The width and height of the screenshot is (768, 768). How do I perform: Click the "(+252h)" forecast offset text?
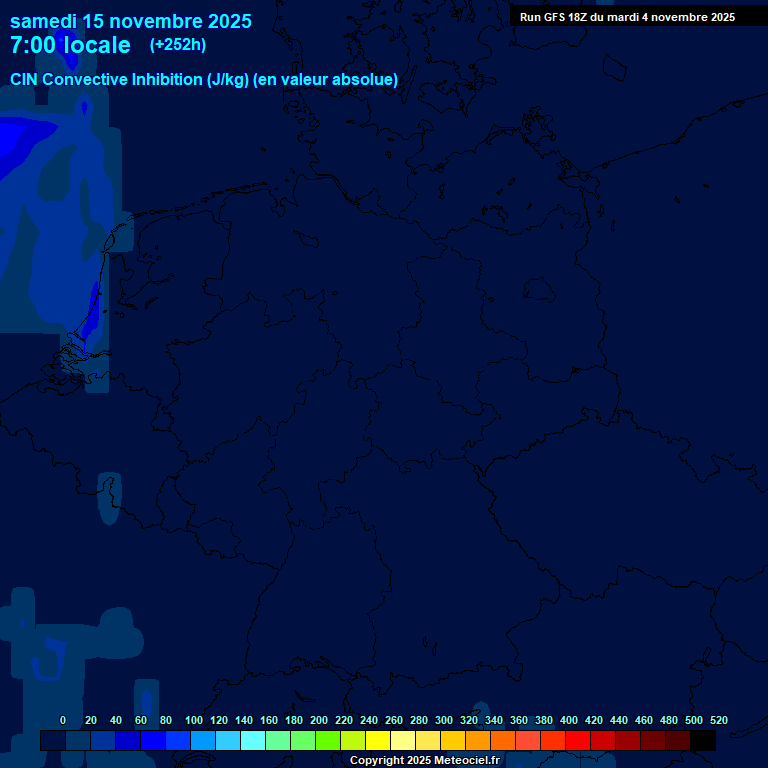(x=178, y=45)
